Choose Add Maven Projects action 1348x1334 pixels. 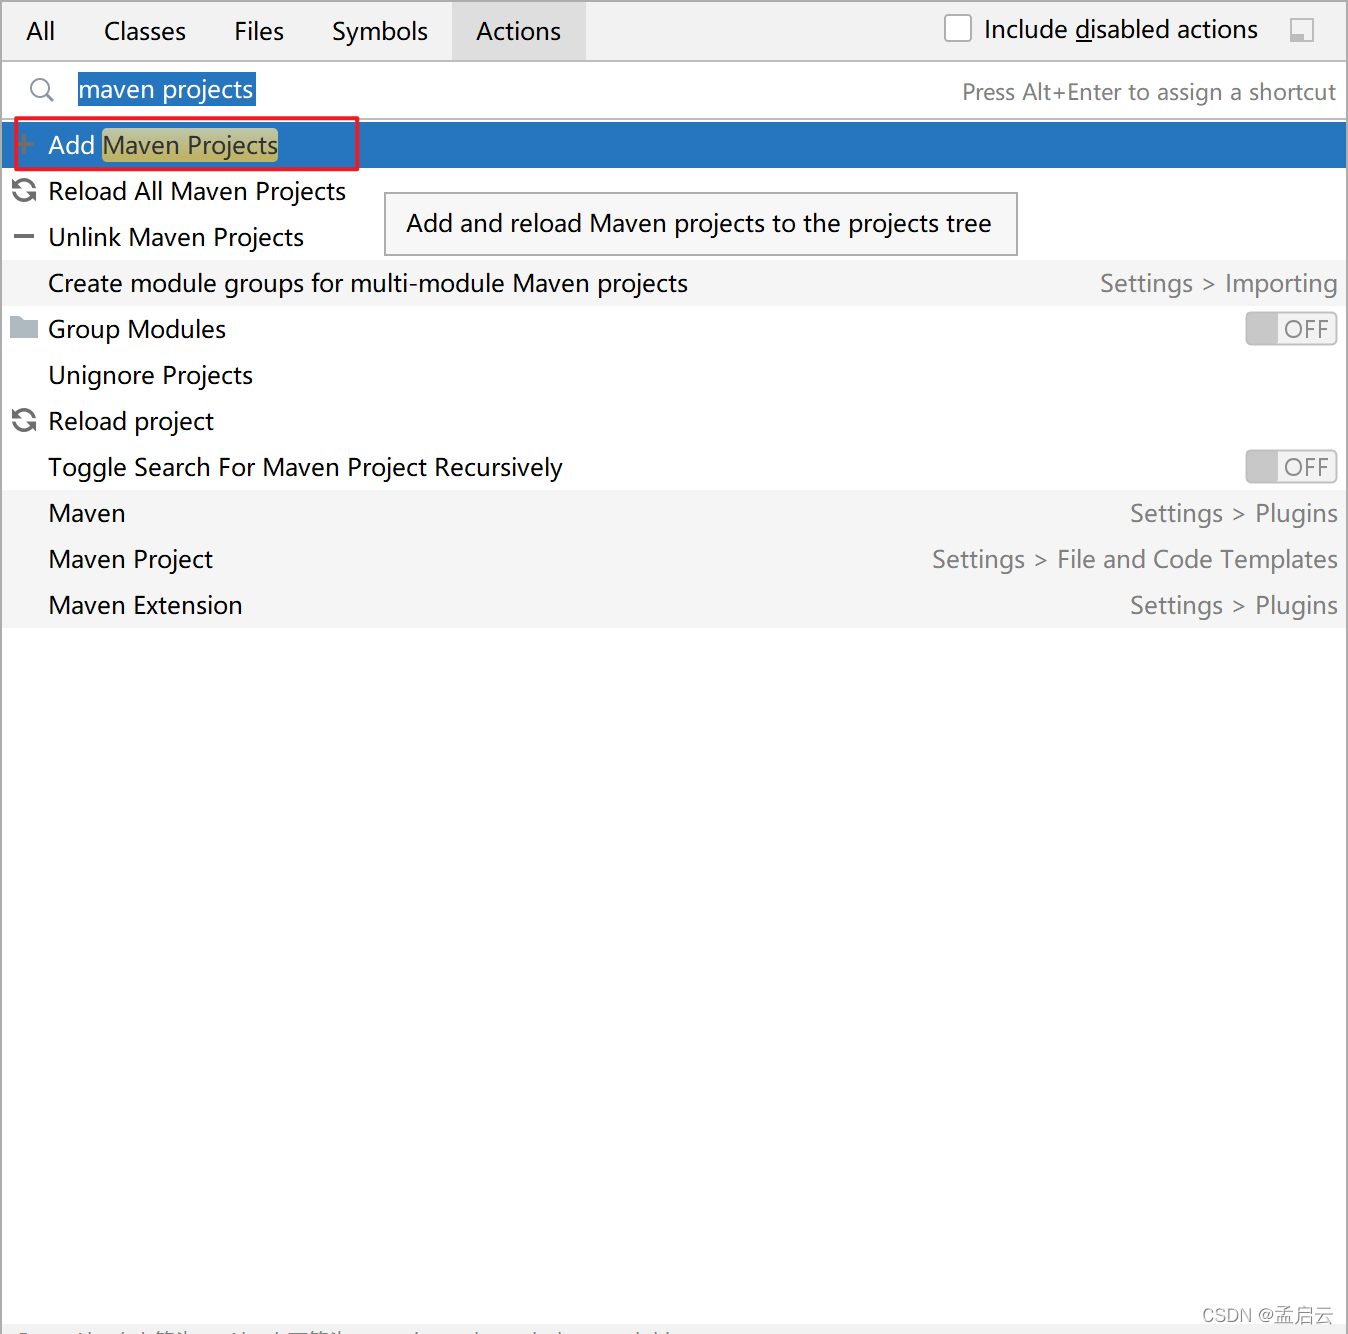click(x=674, y=145)
